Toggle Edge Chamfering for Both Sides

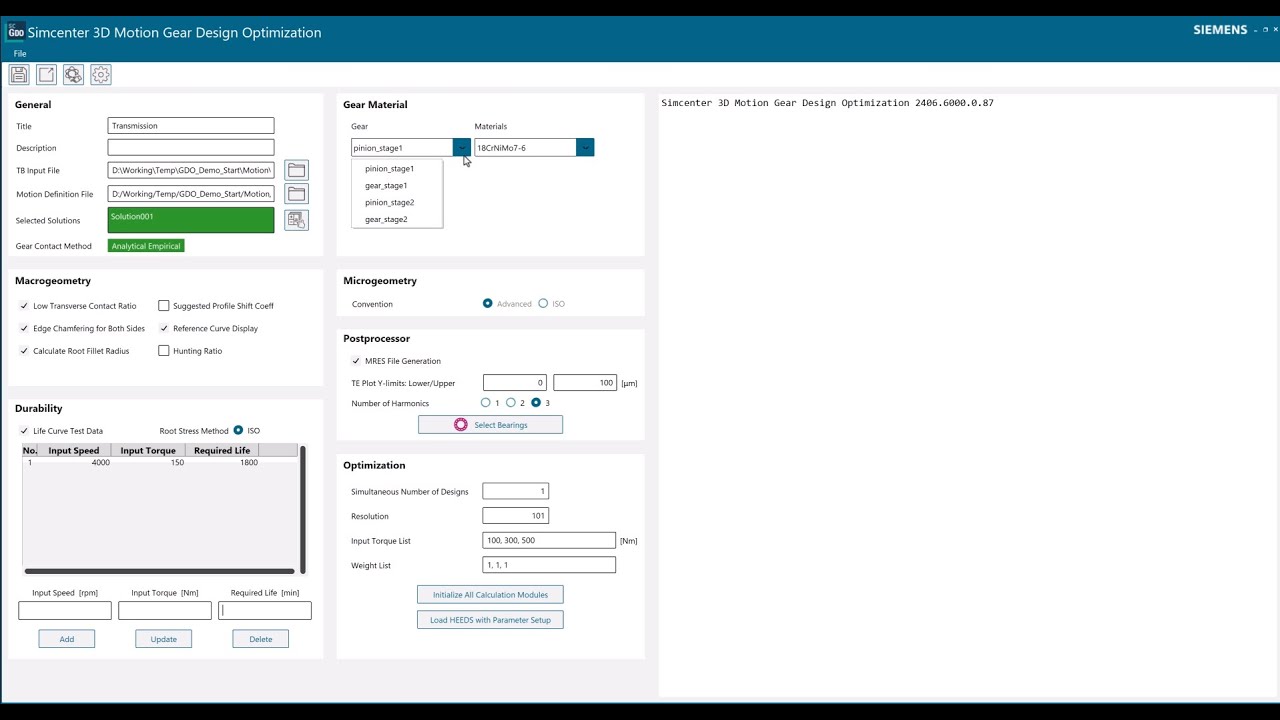(24, 328)
